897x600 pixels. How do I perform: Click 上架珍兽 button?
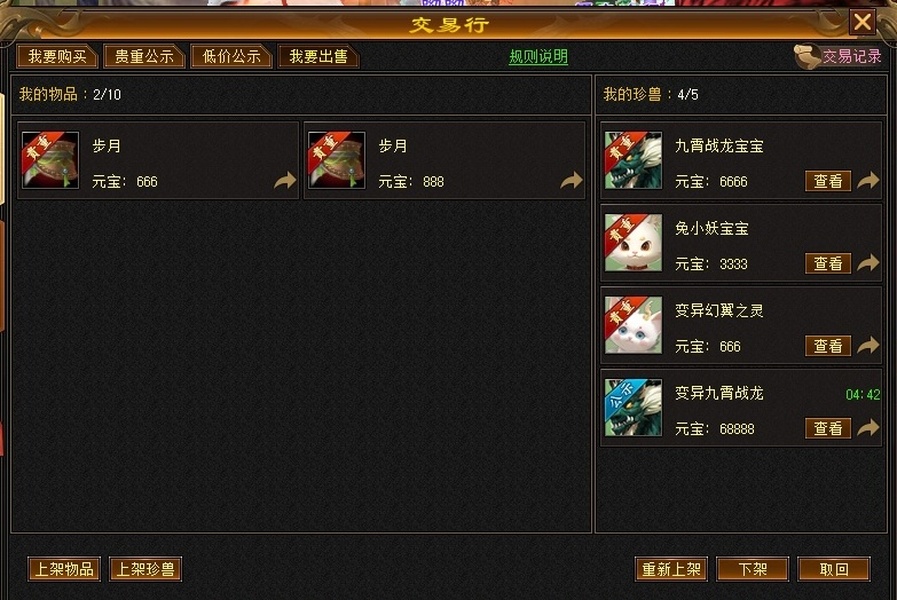pyautogui.click(x=145, y=569)
